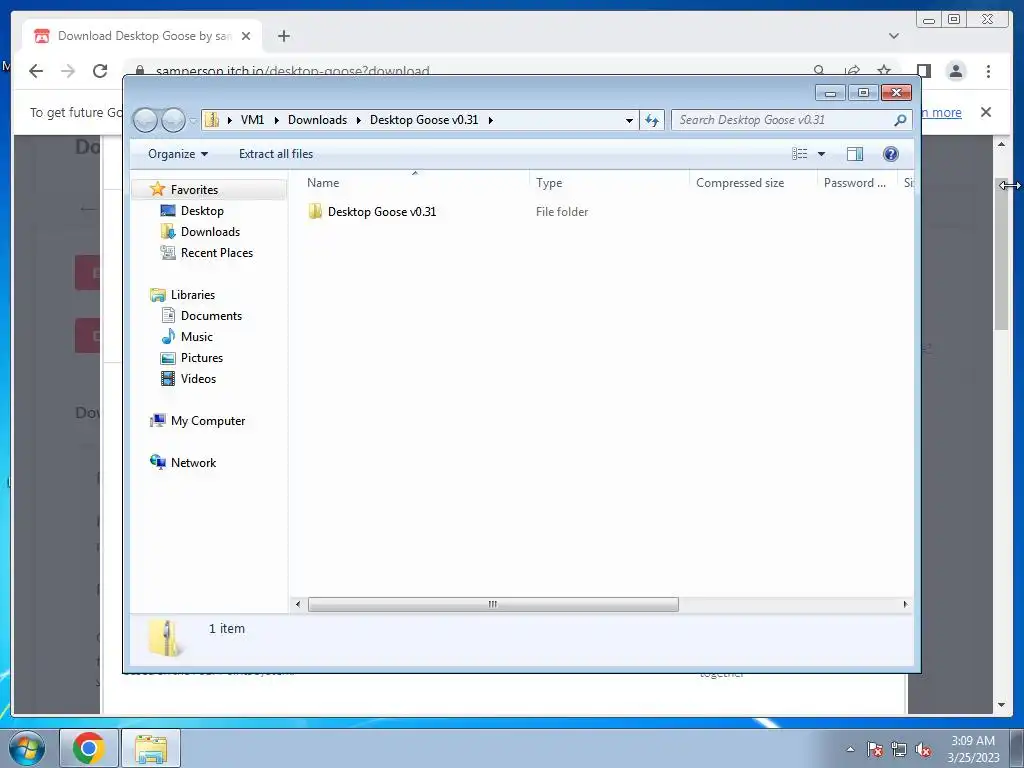Click the 1 item status text
This screenshot has width=1024, height=768.
click(227, 629)
